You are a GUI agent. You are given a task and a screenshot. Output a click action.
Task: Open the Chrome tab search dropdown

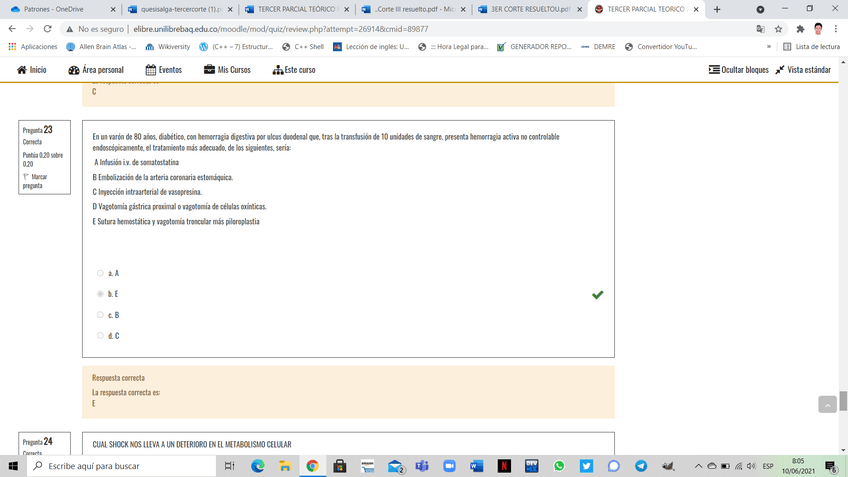(x=760, y=9)
